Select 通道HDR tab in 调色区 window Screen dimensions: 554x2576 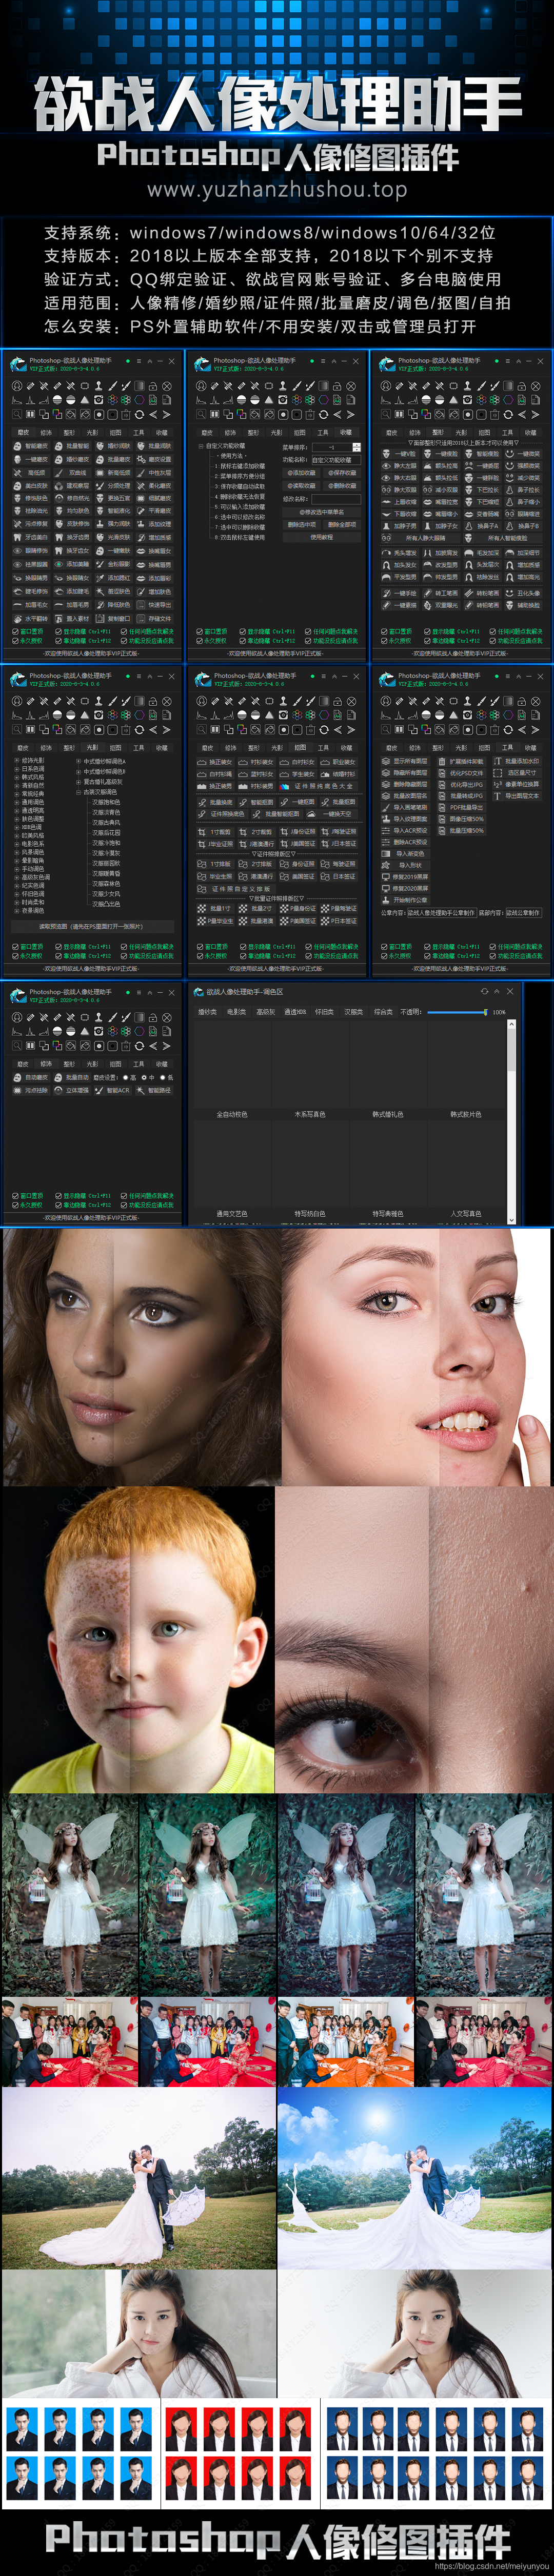pos(295,1012)
